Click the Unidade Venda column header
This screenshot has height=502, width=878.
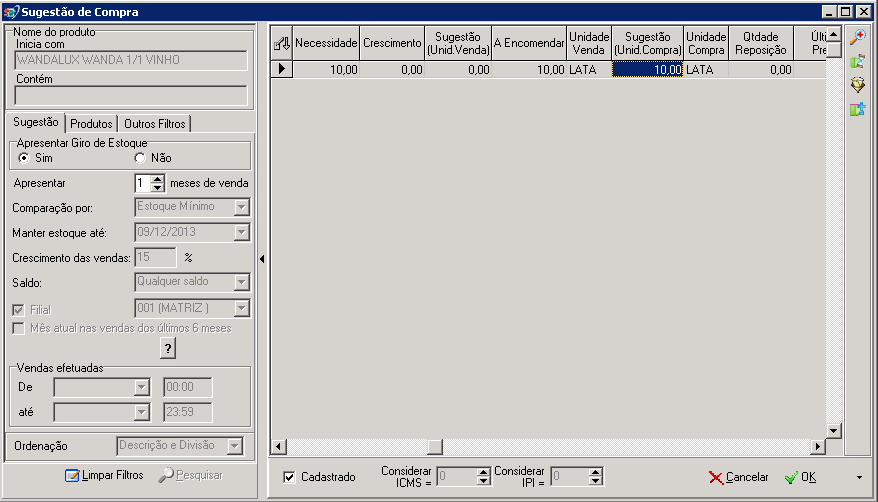(x=589, y=43)
